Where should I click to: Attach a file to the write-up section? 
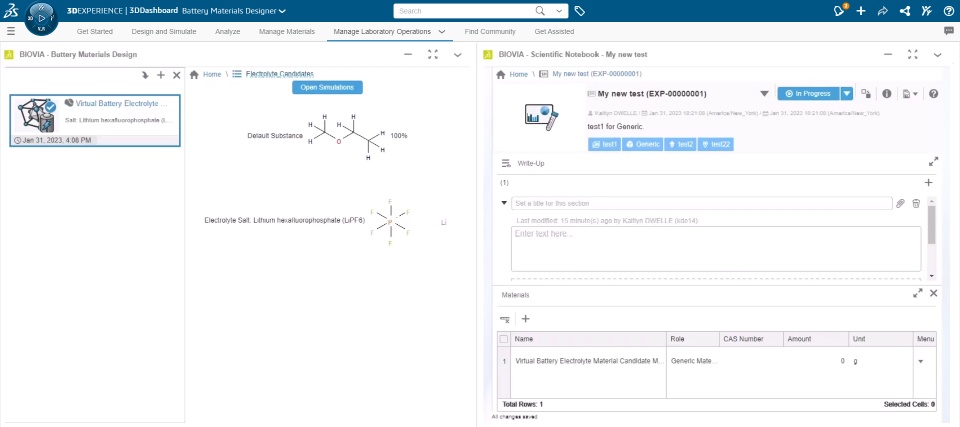click(900, 203)
